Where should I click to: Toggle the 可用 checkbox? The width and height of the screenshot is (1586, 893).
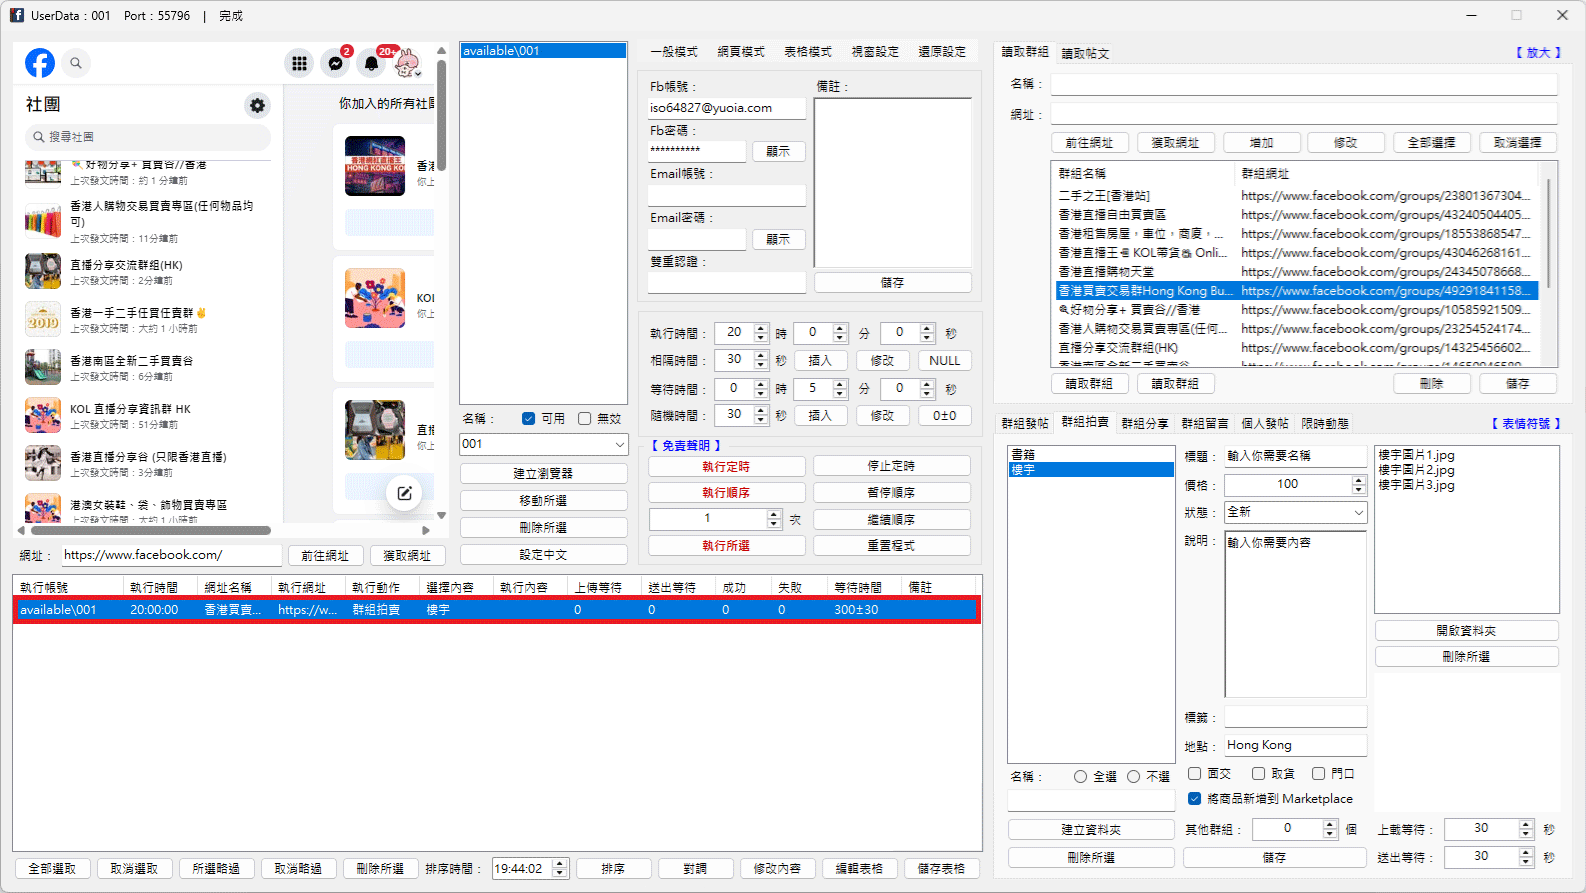[528, 419]
